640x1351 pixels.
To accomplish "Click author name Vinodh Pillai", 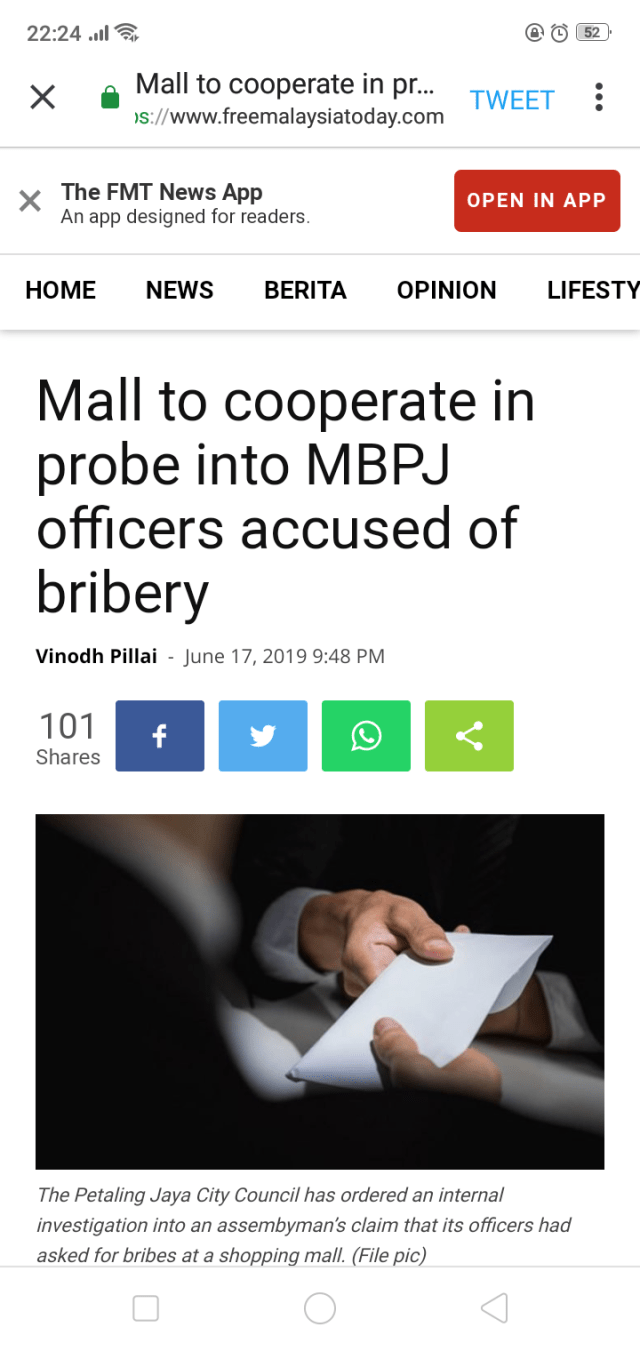I will click(x=97, y=656).
